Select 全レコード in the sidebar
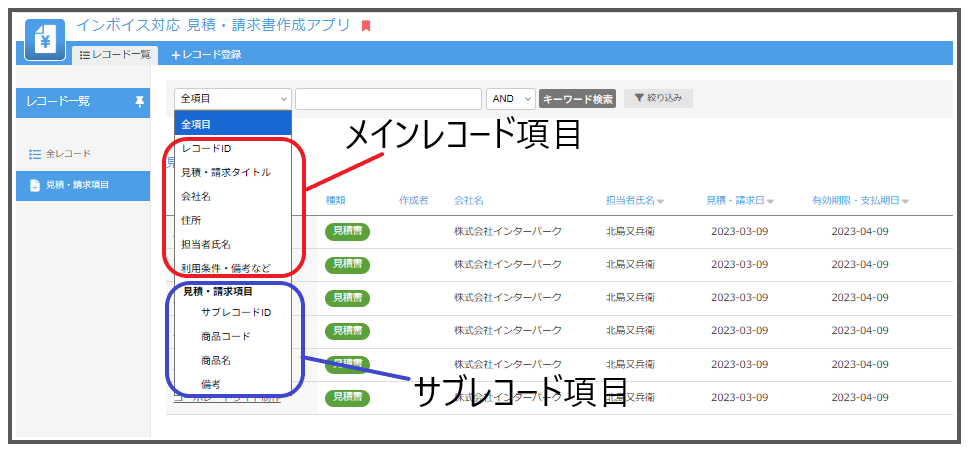Viewport: 976px width, 462px height. (x=68, y=154)
